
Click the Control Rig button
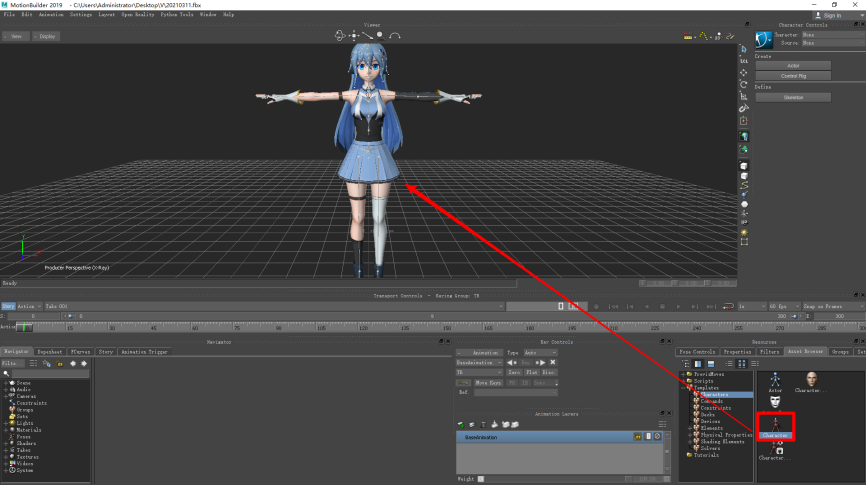point(793,75)
